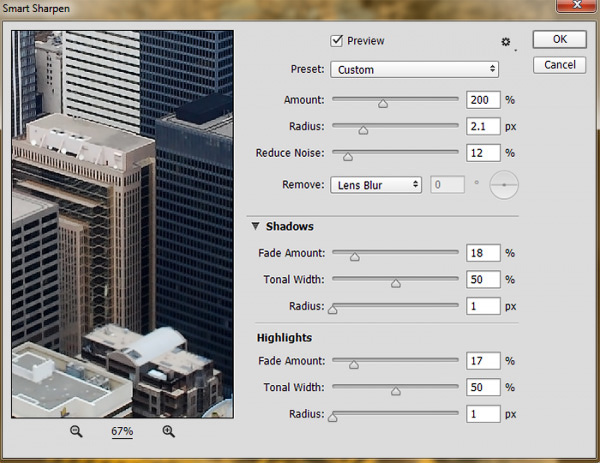
Task: Click the Highlights Tonal Width slider handle
Action: (x=396, y=391)
